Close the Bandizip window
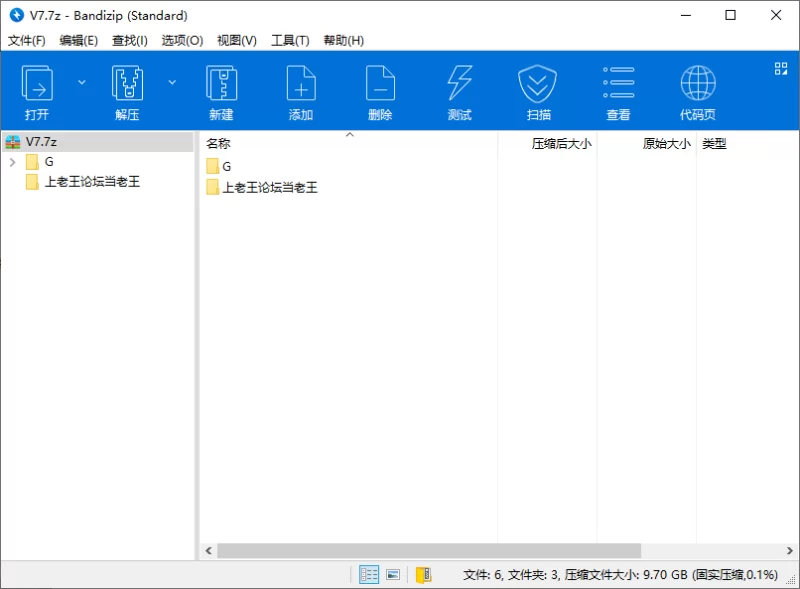 776,15
